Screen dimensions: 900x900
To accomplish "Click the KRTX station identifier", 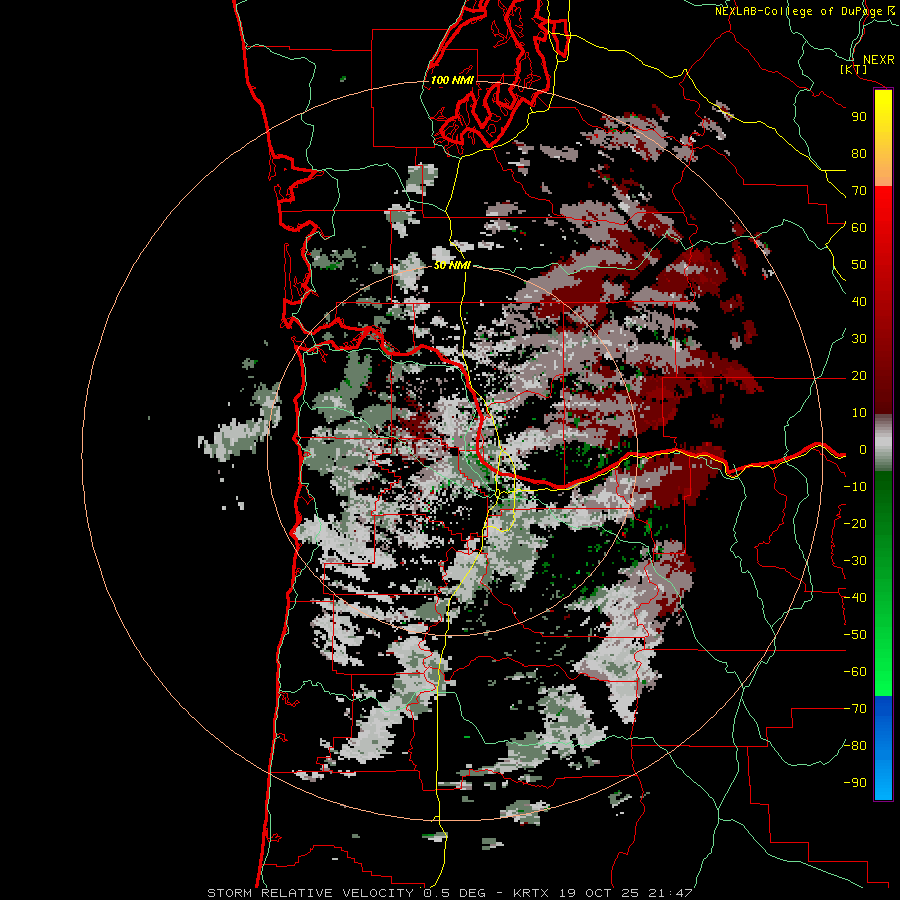I will point(531,893).
